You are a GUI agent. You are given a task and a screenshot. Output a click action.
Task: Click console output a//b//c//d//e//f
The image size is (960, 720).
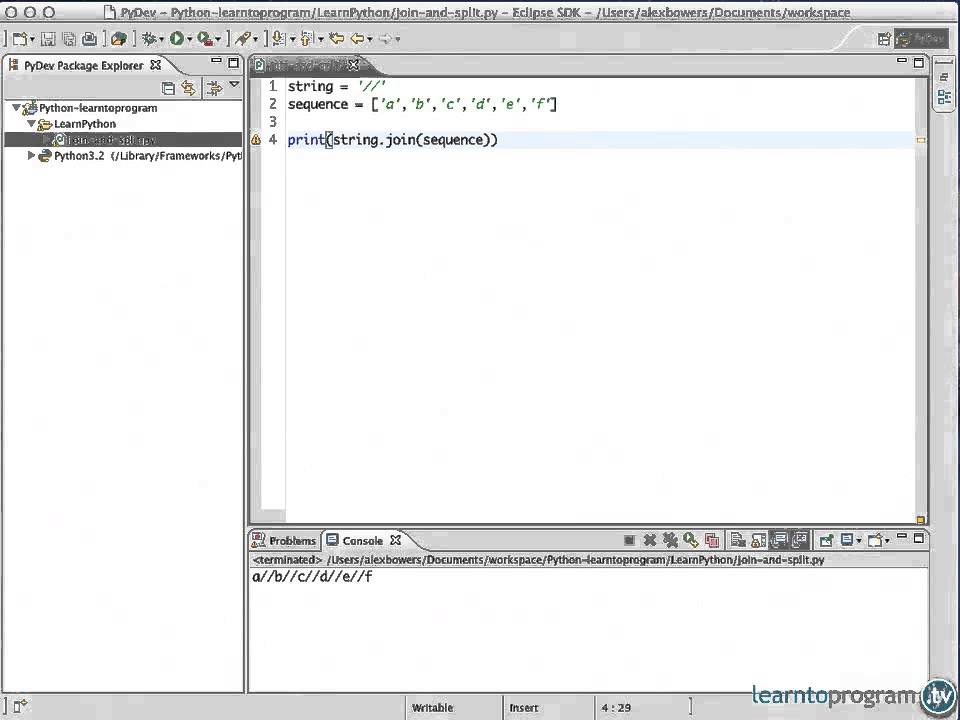pos(312,577)
